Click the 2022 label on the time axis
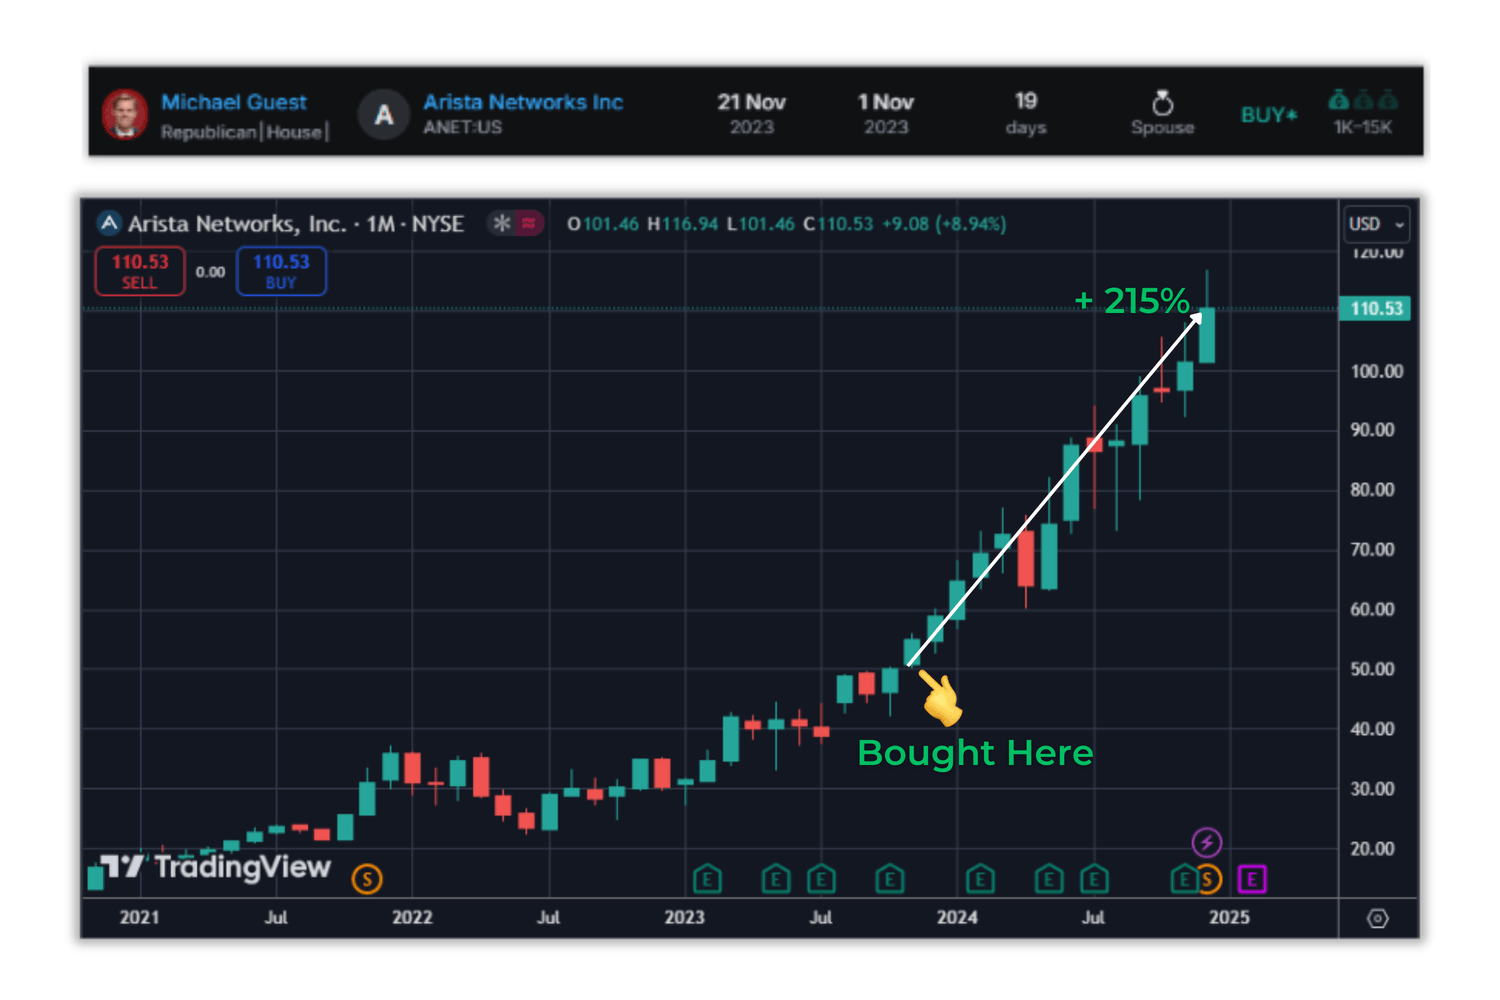Viewport: 1500px width, 1000px height. point(412,918)
